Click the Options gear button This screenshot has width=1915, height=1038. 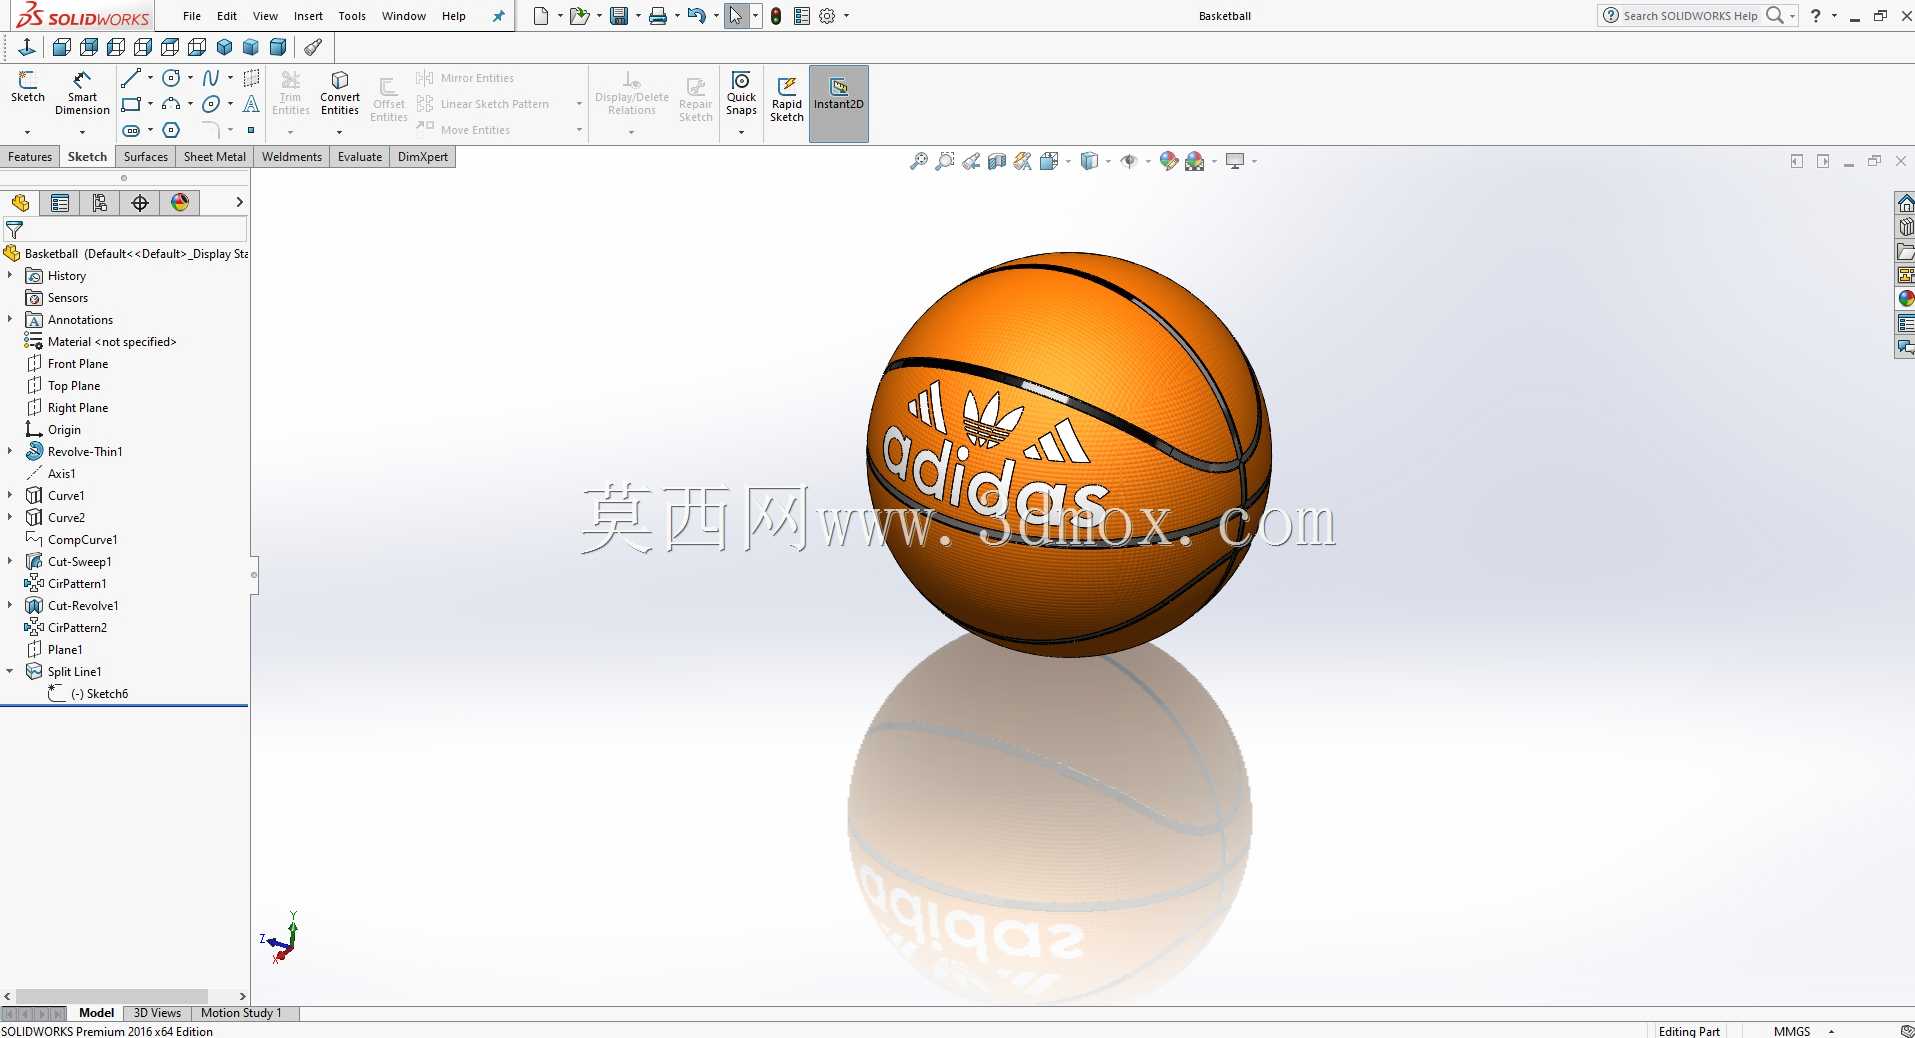(x=827, y=16)
